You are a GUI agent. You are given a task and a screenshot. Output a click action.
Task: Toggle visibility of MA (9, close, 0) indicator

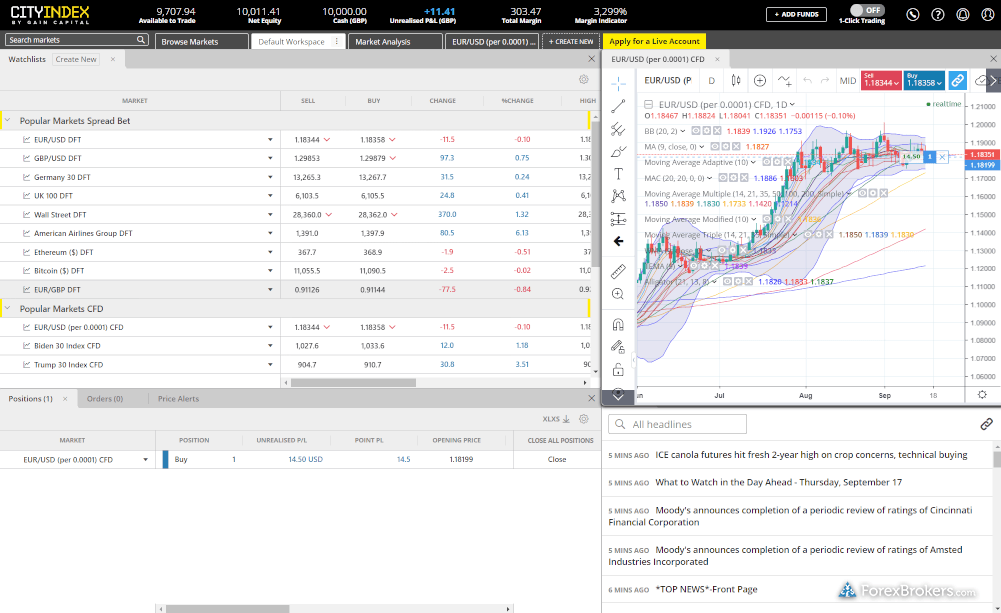pyautogui.click(x=716, y=147)
